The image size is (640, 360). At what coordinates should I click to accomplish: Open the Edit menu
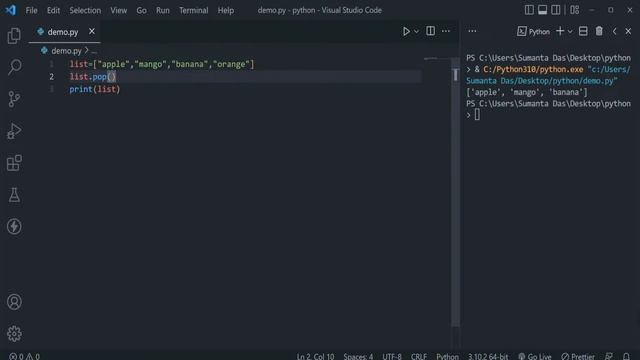pyautogui.click(x=53, y=10)
